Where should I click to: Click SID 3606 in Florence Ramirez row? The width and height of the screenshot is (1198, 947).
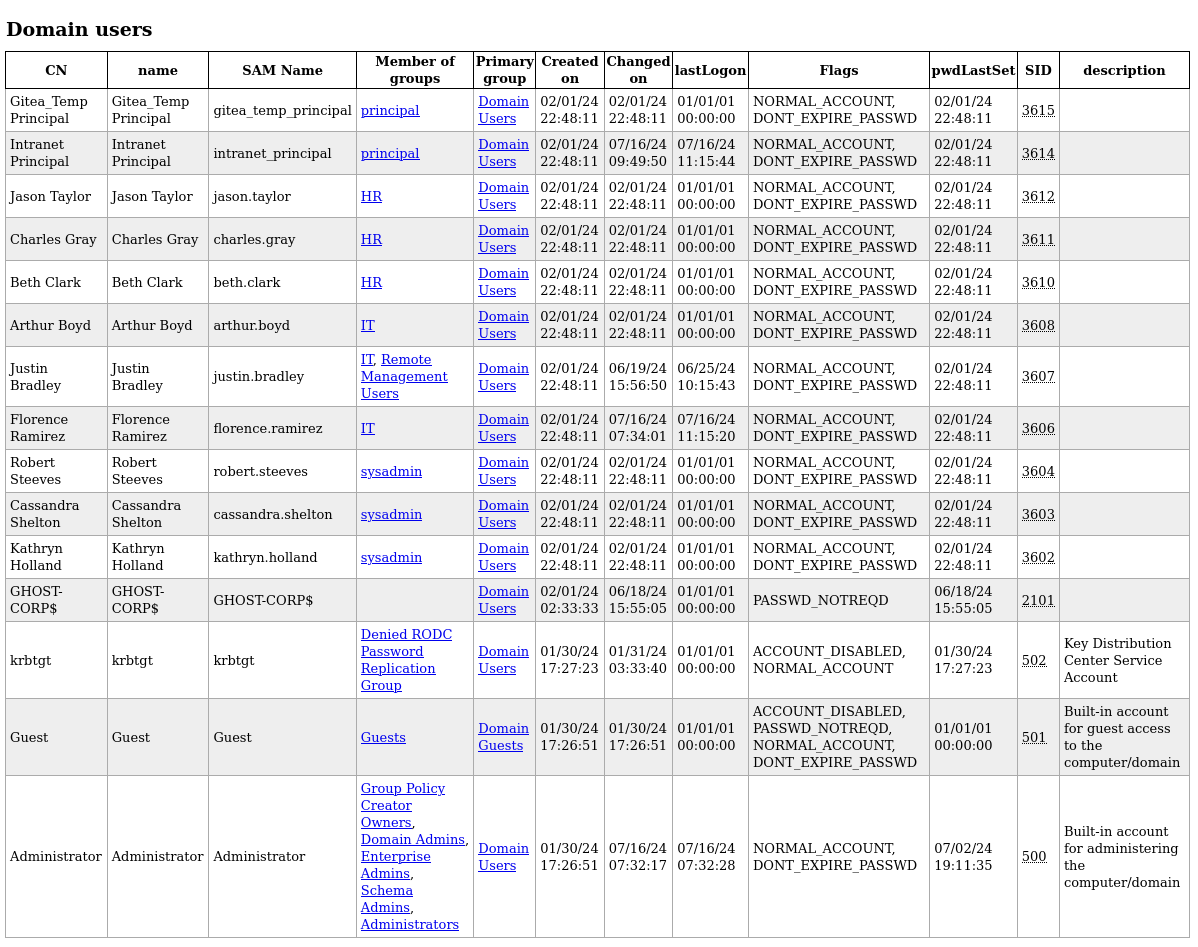pyautogui.click(x=1038, y=428)
